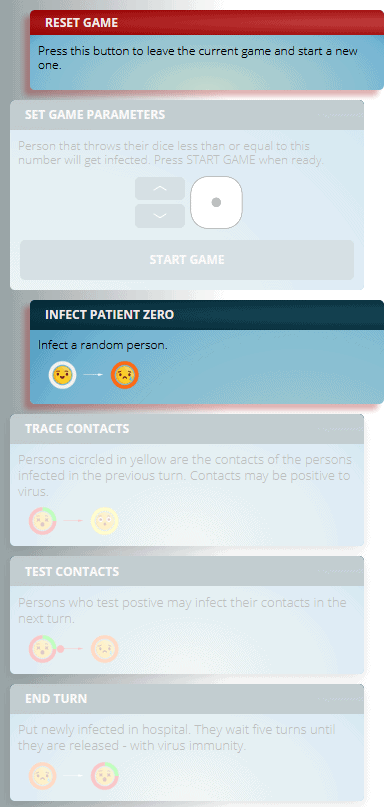The height and width of the screenshot is (807, 384).
Task: Click the hospitalized face icon under Trace Contacts
Action: 43,520
